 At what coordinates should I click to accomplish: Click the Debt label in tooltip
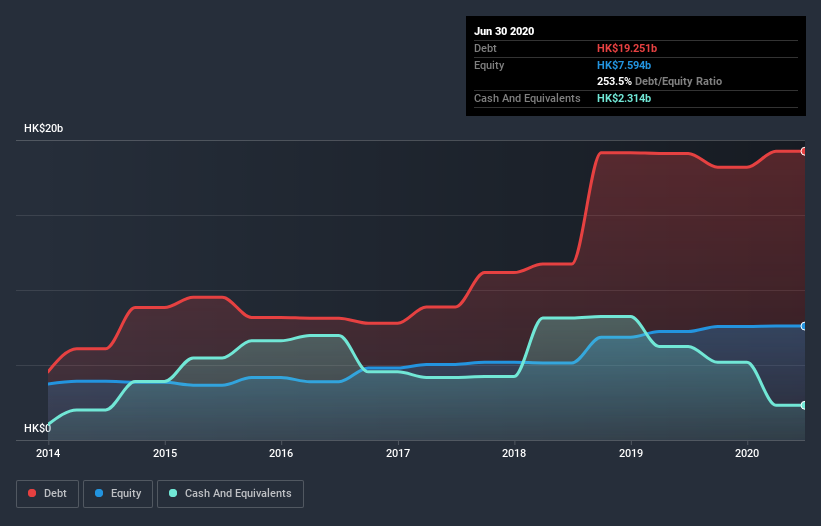(x=485, y=48)
